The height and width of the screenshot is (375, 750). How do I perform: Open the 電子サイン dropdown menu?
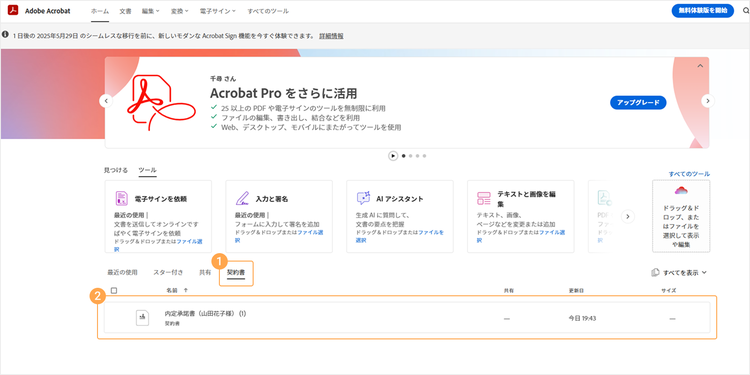coord(218,11)
